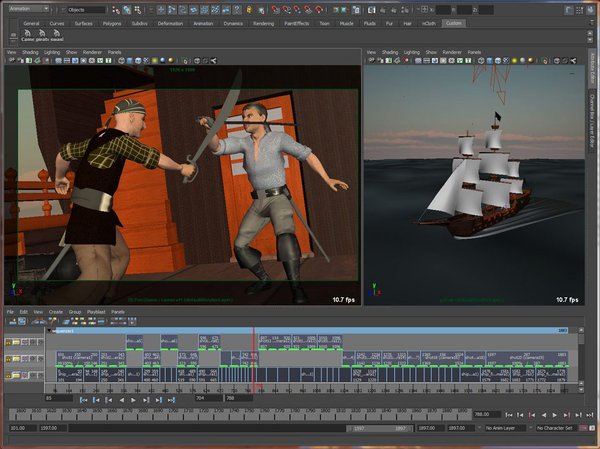Select the Custom shelf tab
This screenshot has width=600, height=449.
(x=453, y=23)
